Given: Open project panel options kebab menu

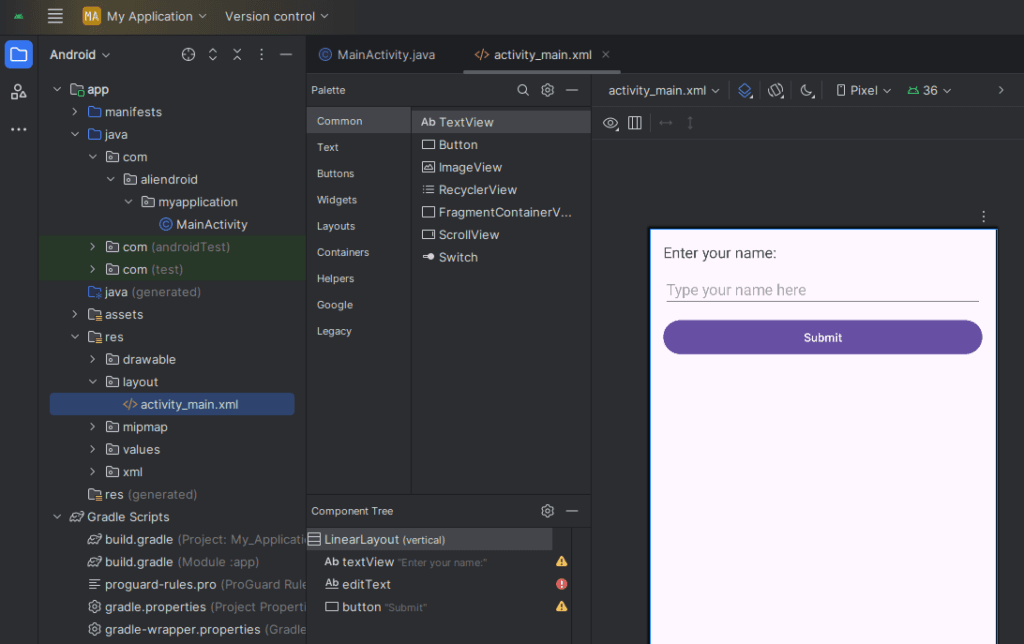Looking at the screenshot, I should tap(261, 55).
